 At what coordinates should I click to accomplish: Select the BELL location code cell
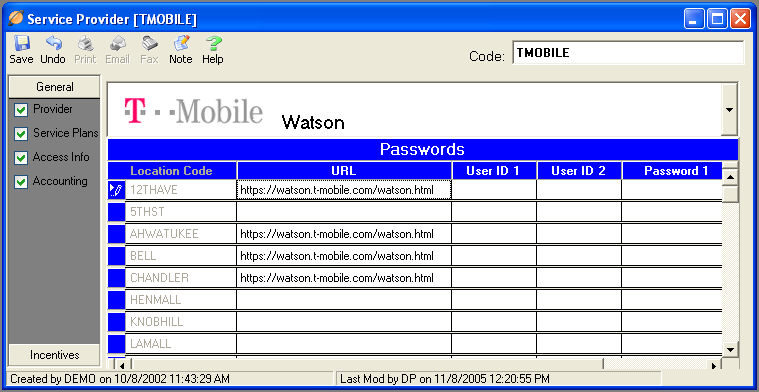point(181,256)
